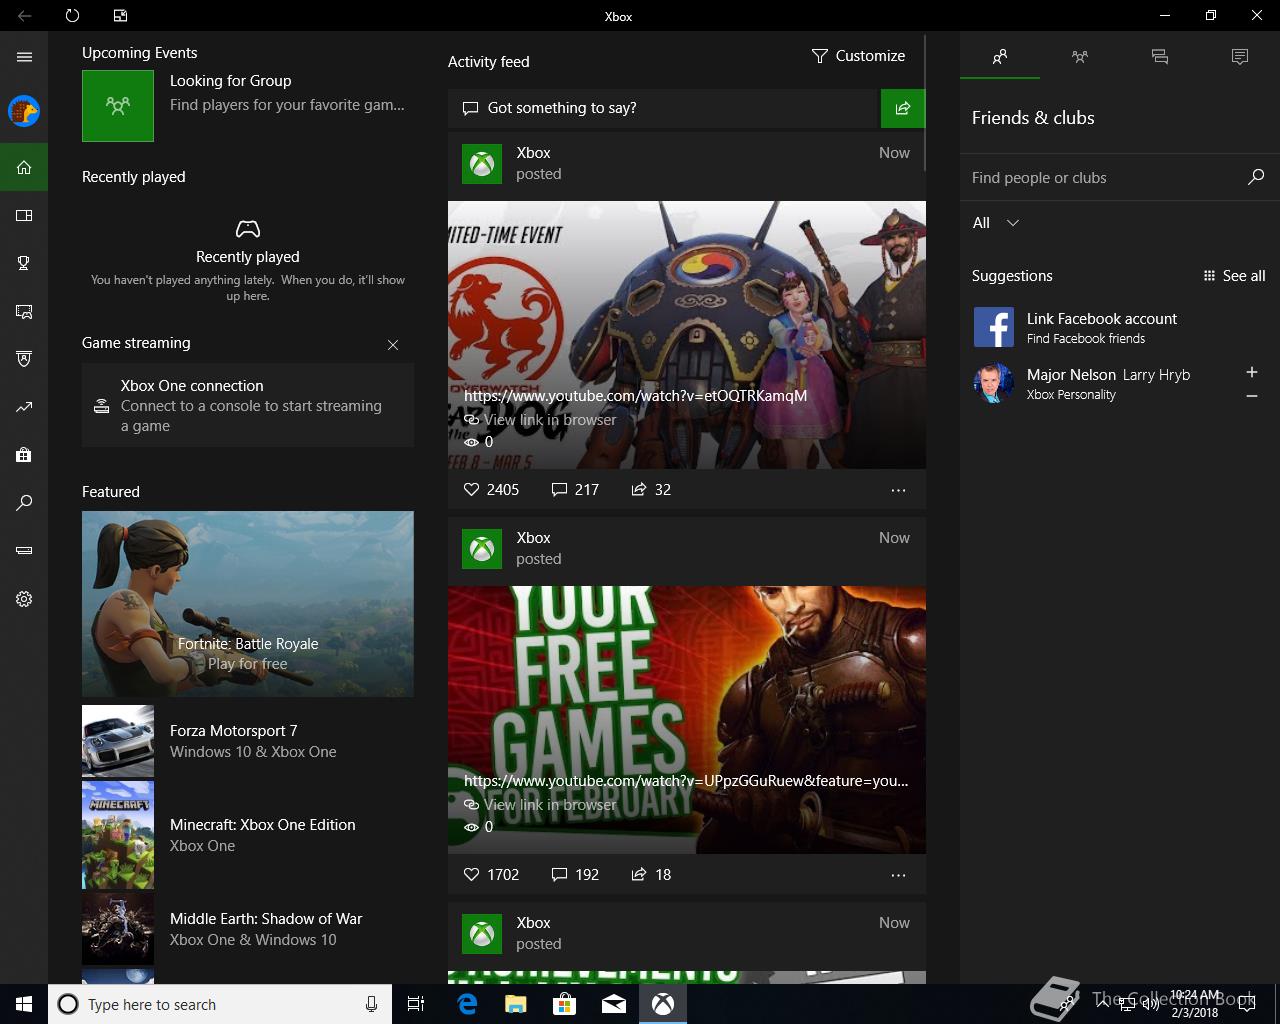Open more options on the 1702-likes post
1280x1024 pixels.
pos(898,875)
